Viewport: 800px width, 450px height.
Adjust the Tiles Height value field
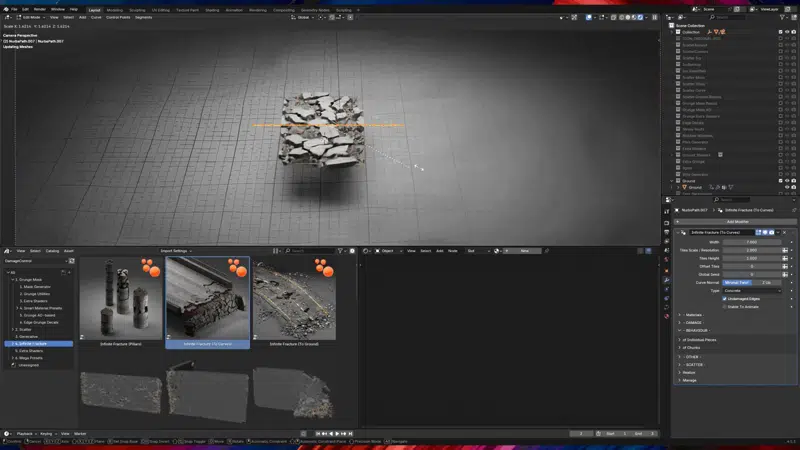pos(752,258)
